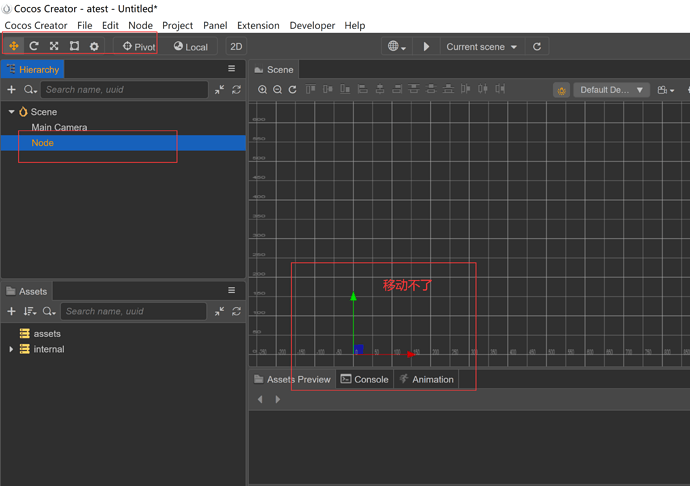Viewport: 690px width, 486px height.
Task: Refresh the Assets panel
Action: pyautogui.click(x=236, y=311)
